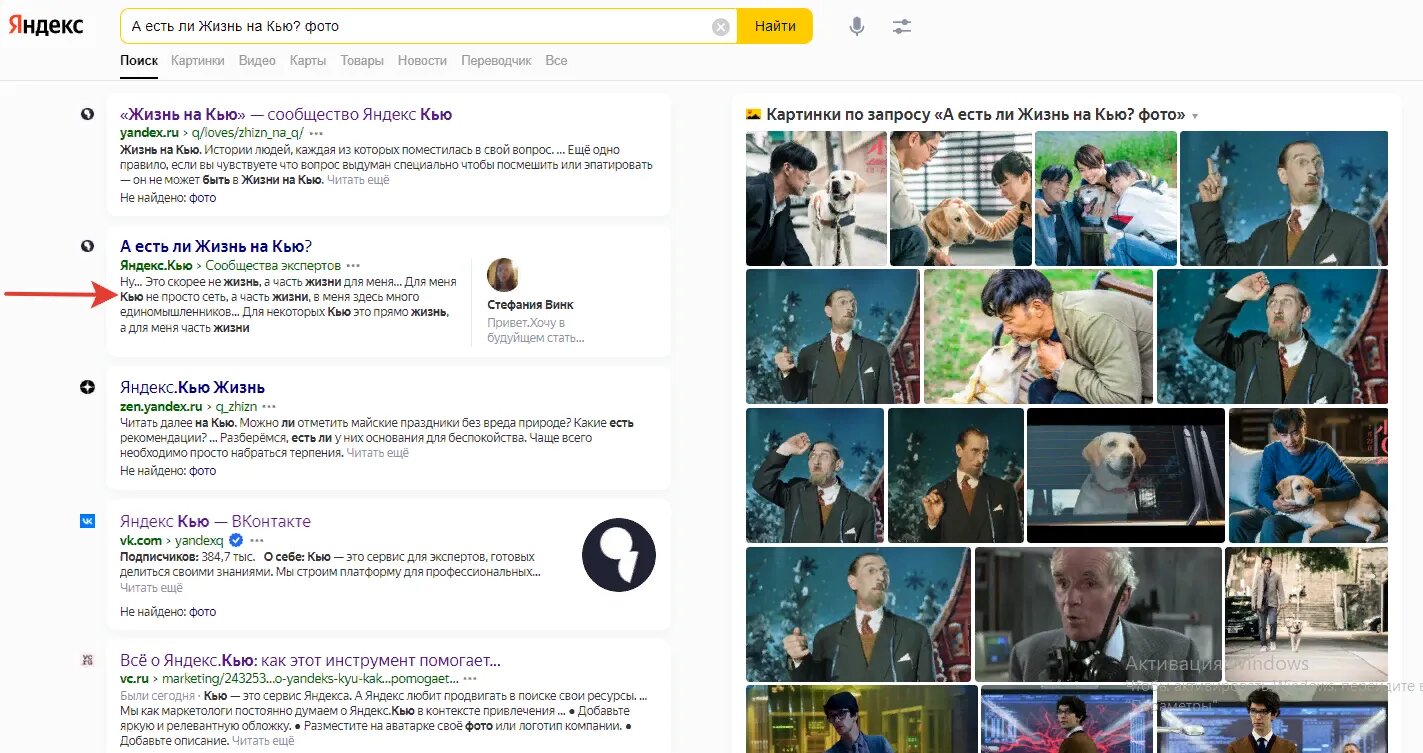Open image of man hugging dog outdoors in grey jacket

(1038, 336)
